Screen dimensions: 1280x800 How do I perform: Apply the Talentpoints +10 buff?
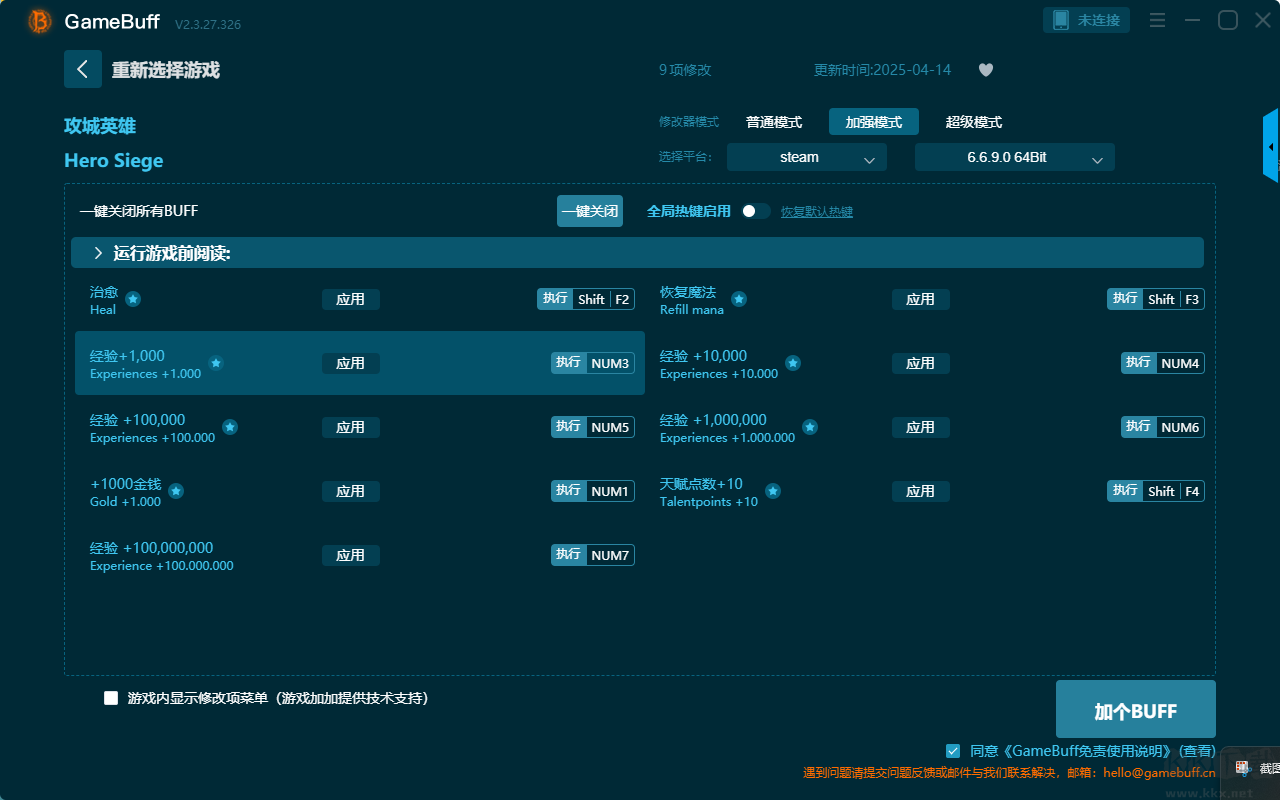[921, 491]
